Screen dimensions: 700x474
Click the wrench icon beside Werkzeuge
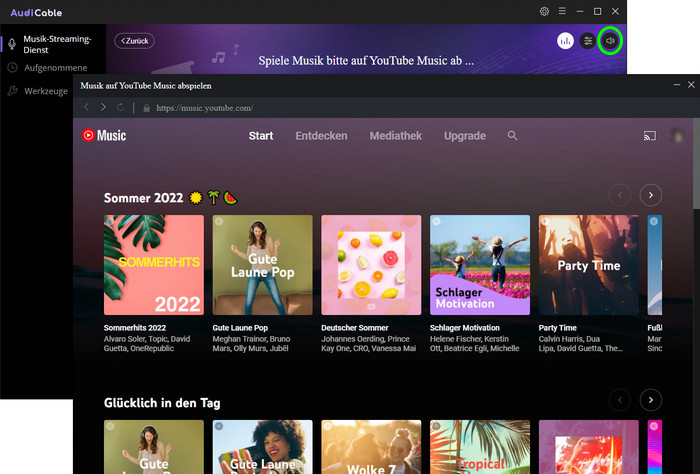(12, 91)
